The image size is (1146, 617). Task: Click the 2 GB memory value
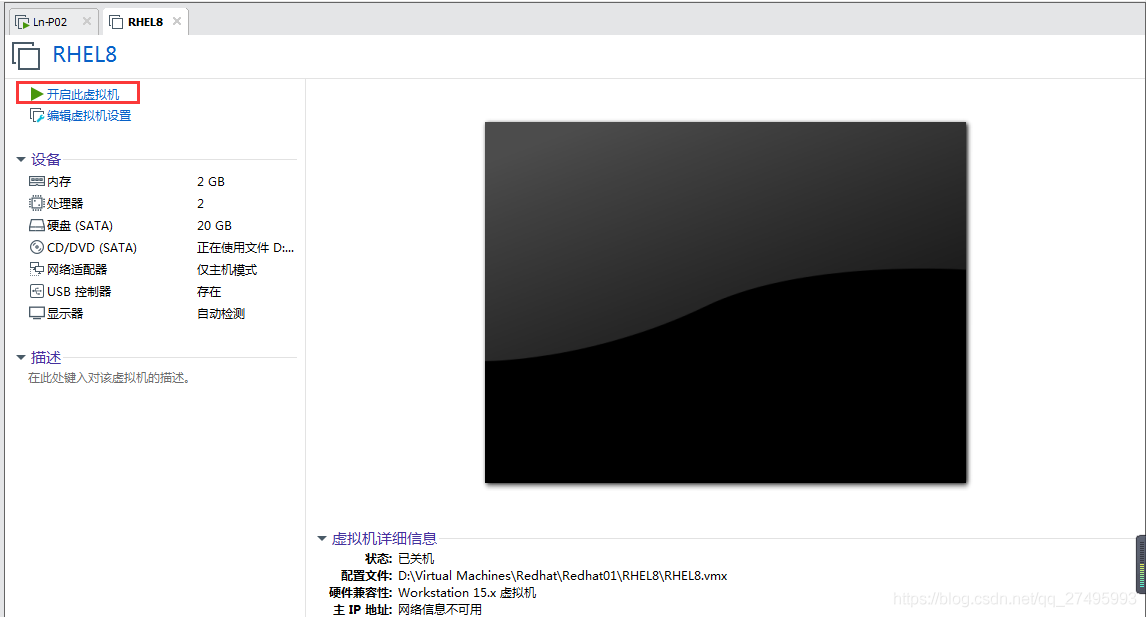tap(210, 181)
